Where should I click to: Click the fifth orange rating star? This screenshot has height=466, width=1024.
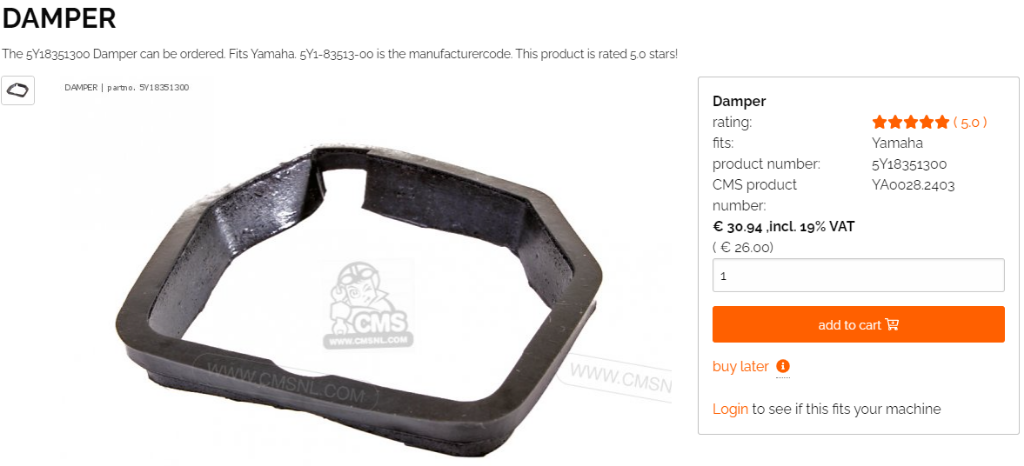click(x=941, y=122)
